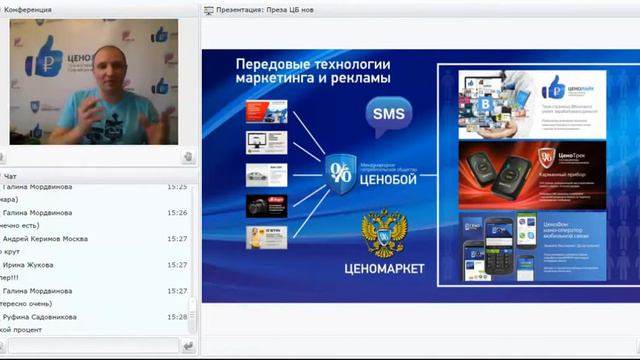Click the 15:28 chat timestamp
640x360 pixels.
click(177, 317)
